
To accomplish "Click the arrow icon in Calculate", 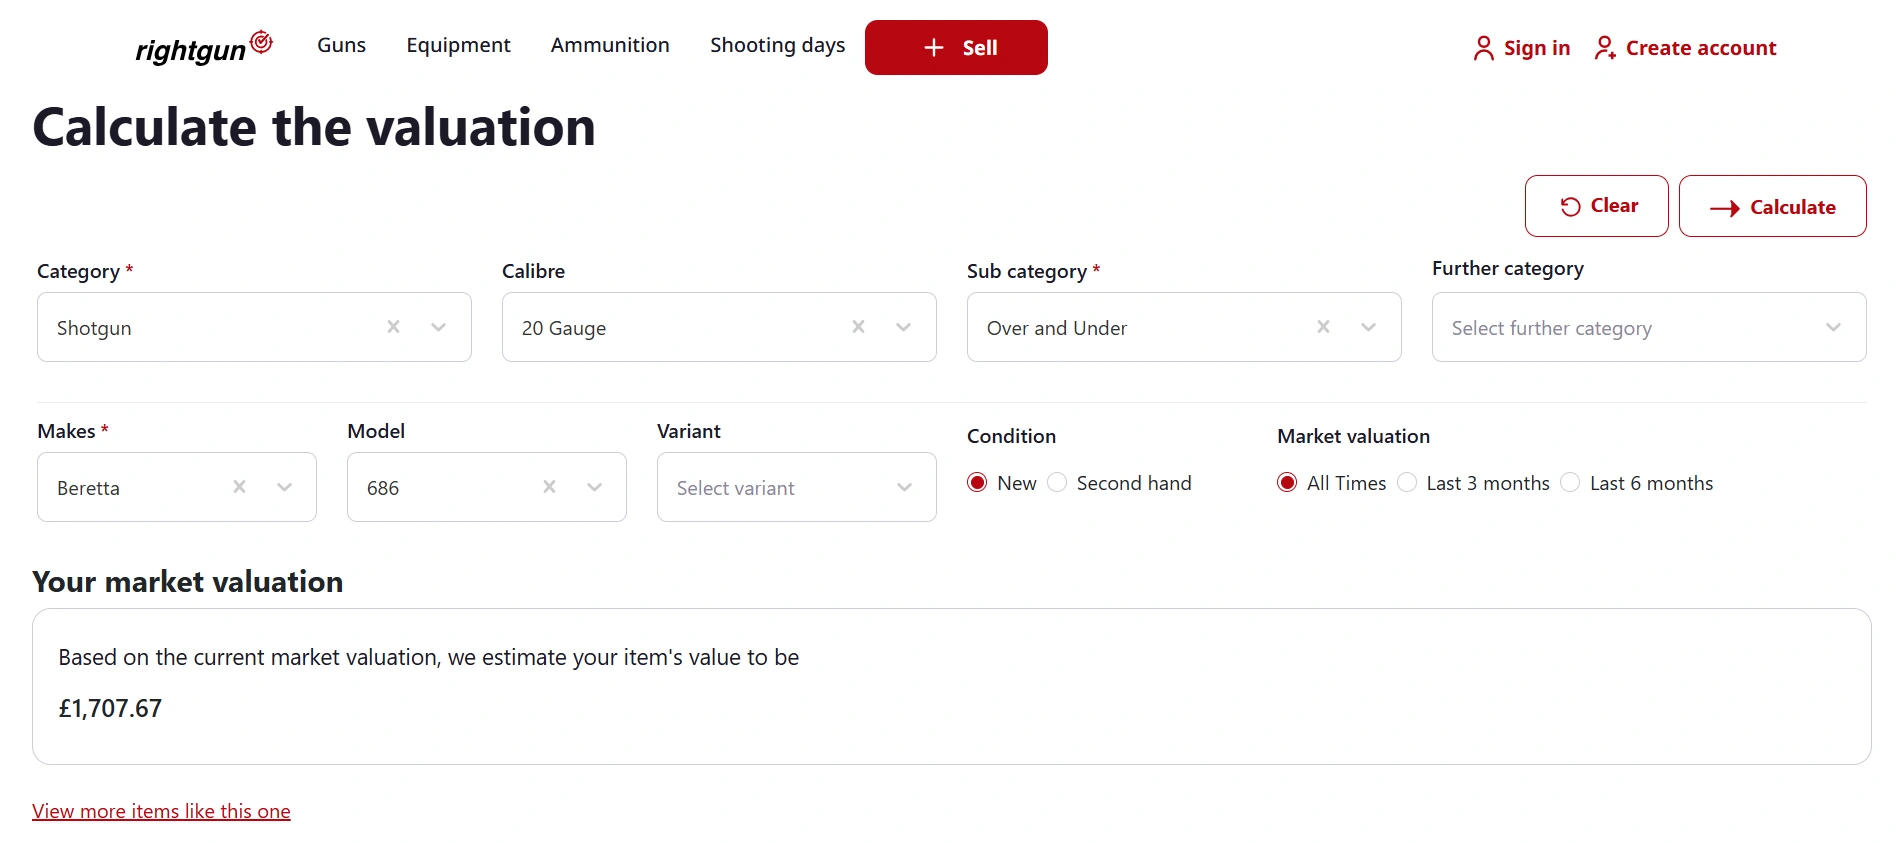I will pos(1725,208).
